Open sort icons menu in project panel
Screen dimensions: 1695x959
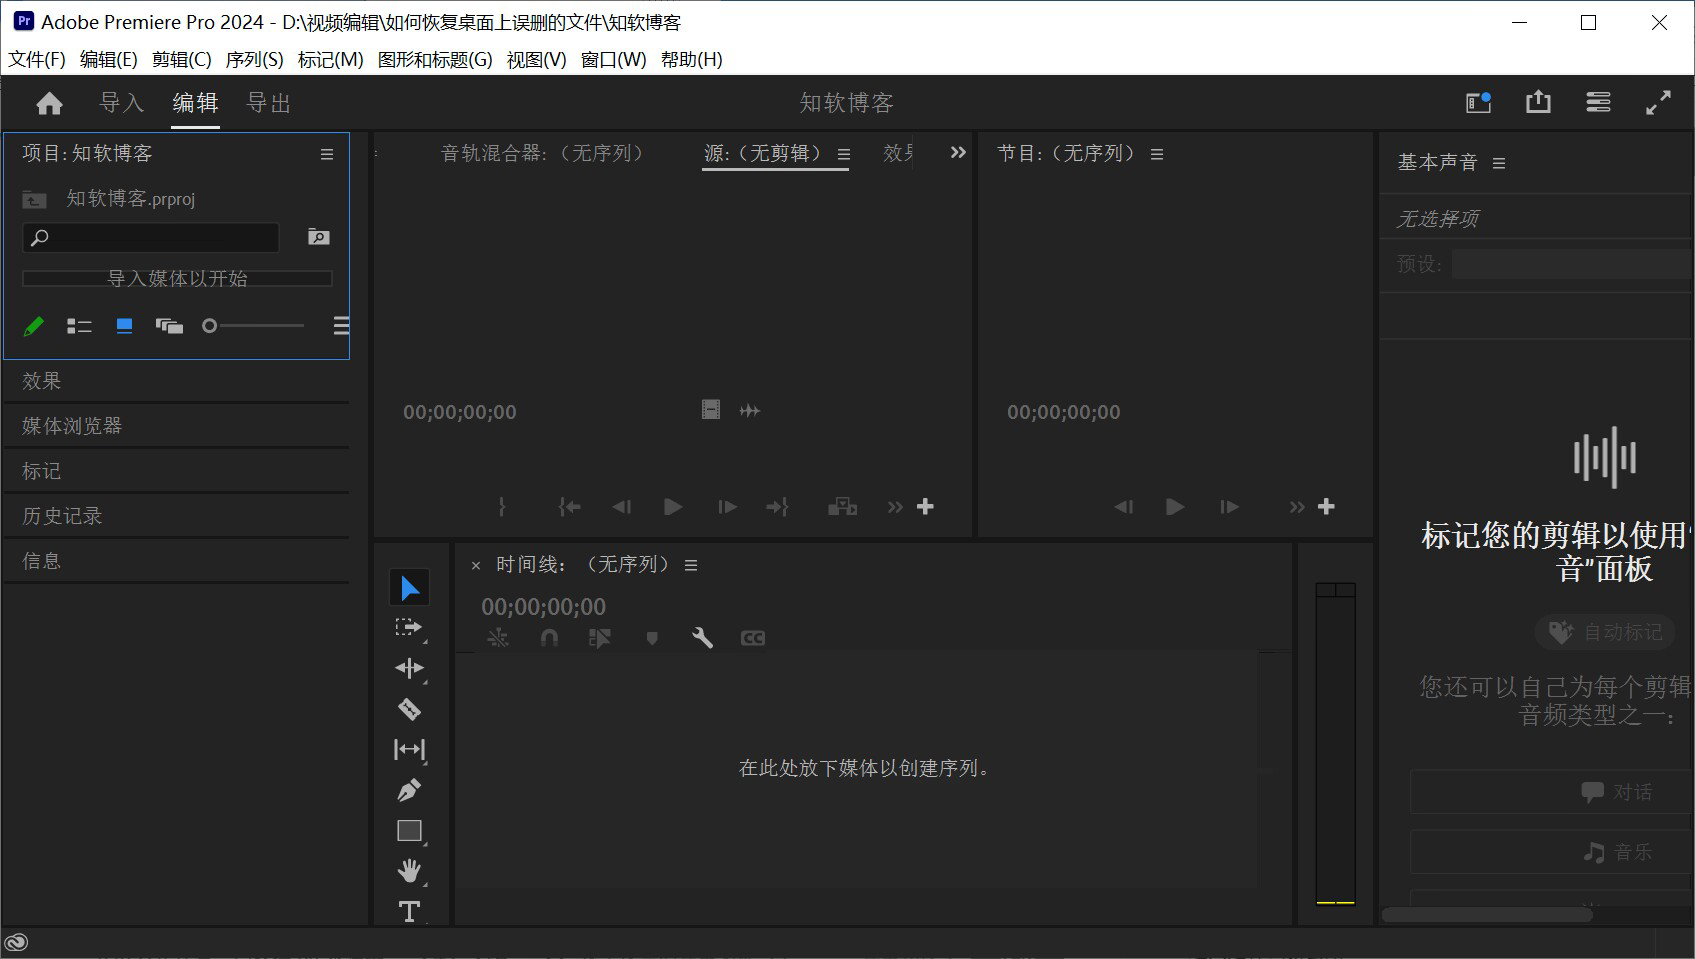point(341,326)
